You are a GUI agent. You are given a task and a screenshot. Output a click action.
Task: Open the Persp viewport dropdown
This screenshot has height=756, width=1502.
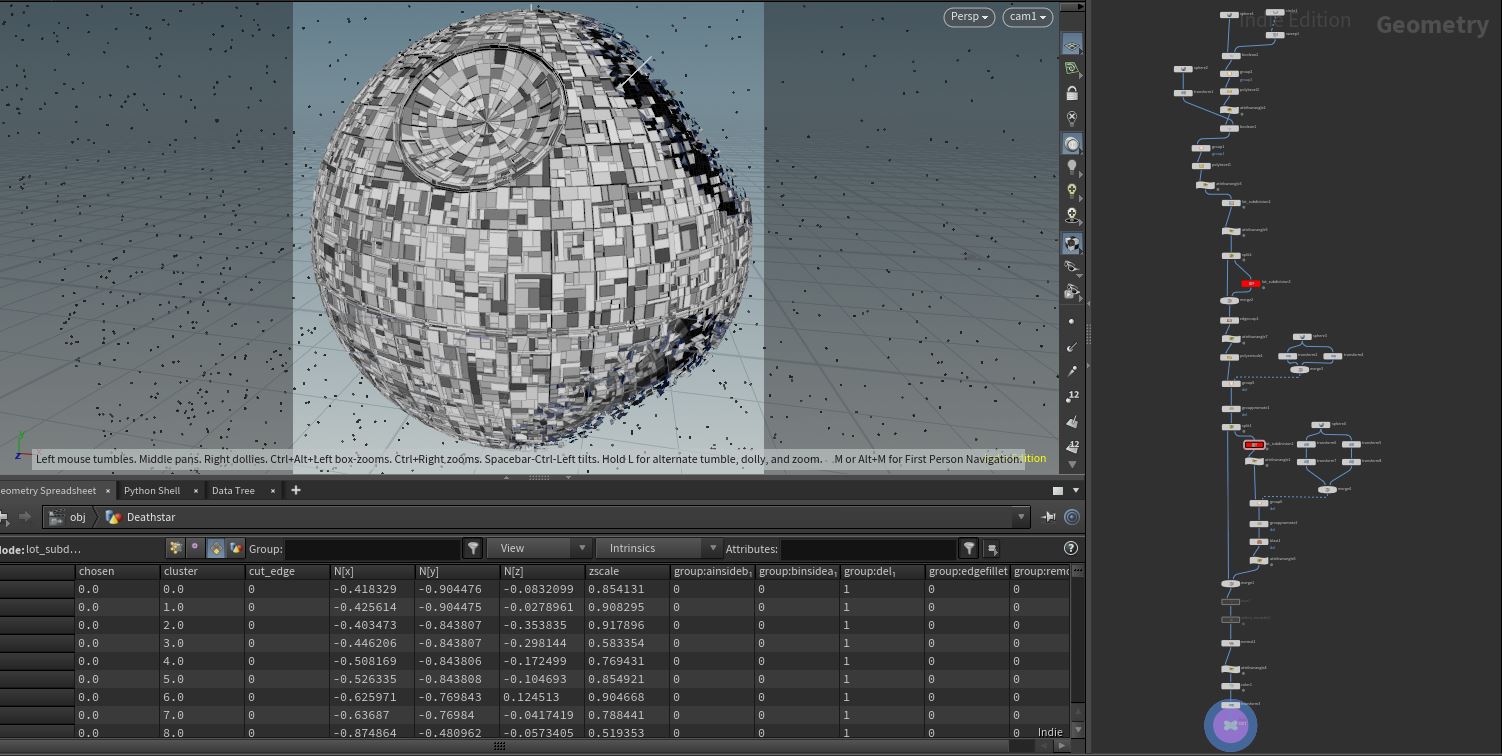click(x=968, y=17)
